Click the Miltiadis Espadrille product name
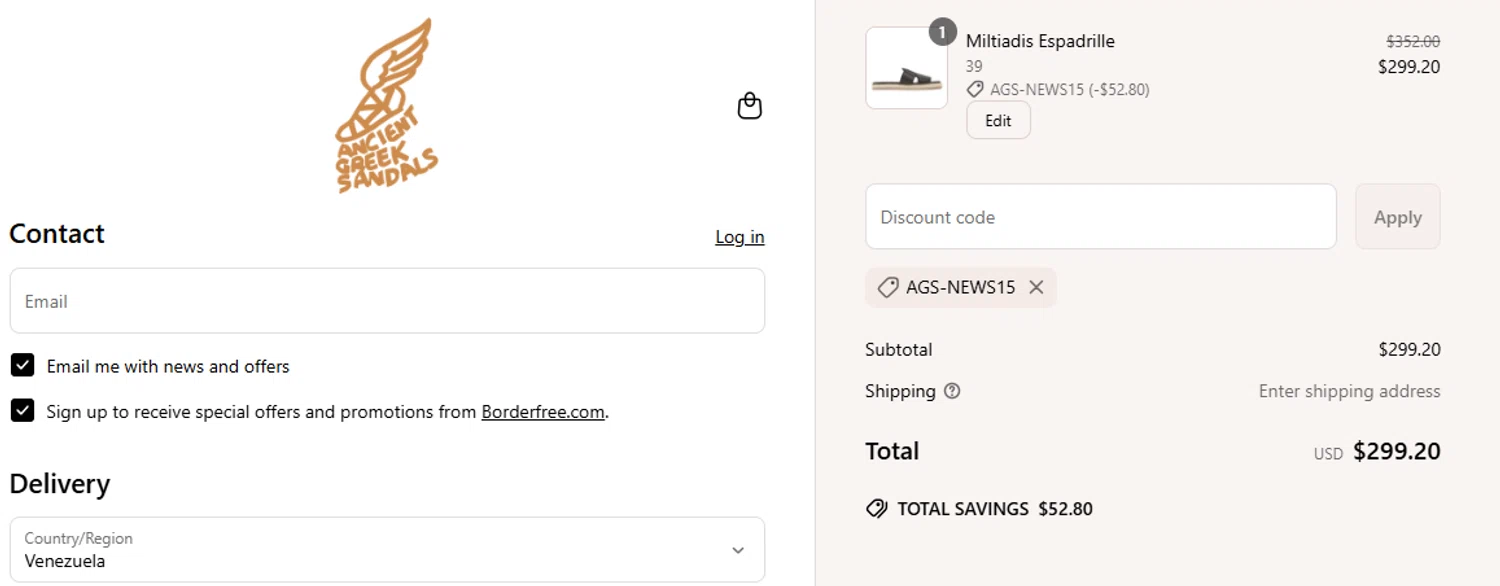1500x586 pixels. tap(1040, 41)
